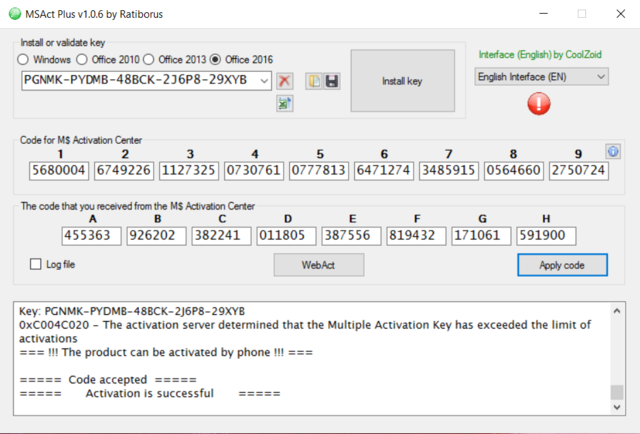Click the log scrollbar thumb
The height and width of the screenshot is (434, 640).
pos(617,392)
